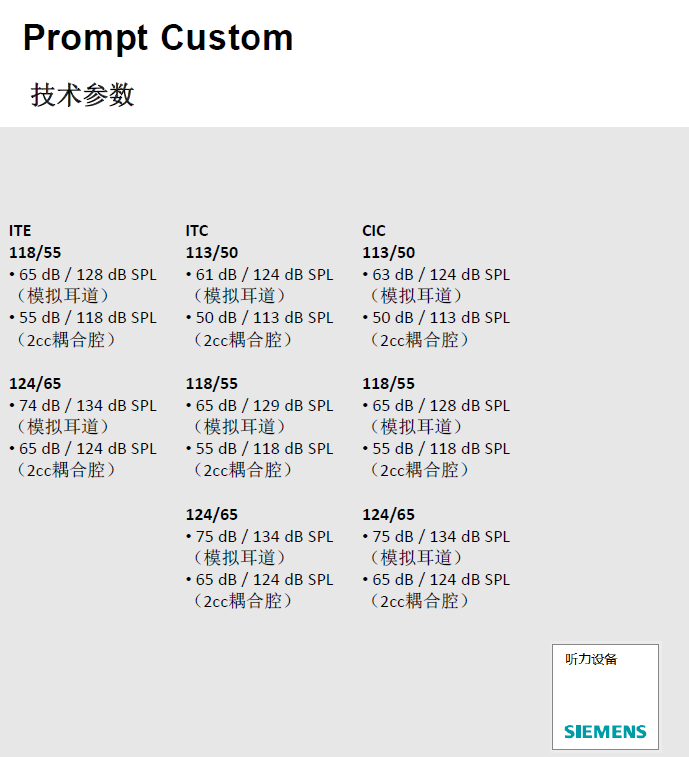Click 124/65 heading in ITE column
Viewport: 689px width, 757px height.
pyautogui.click(x=35, y=384)
